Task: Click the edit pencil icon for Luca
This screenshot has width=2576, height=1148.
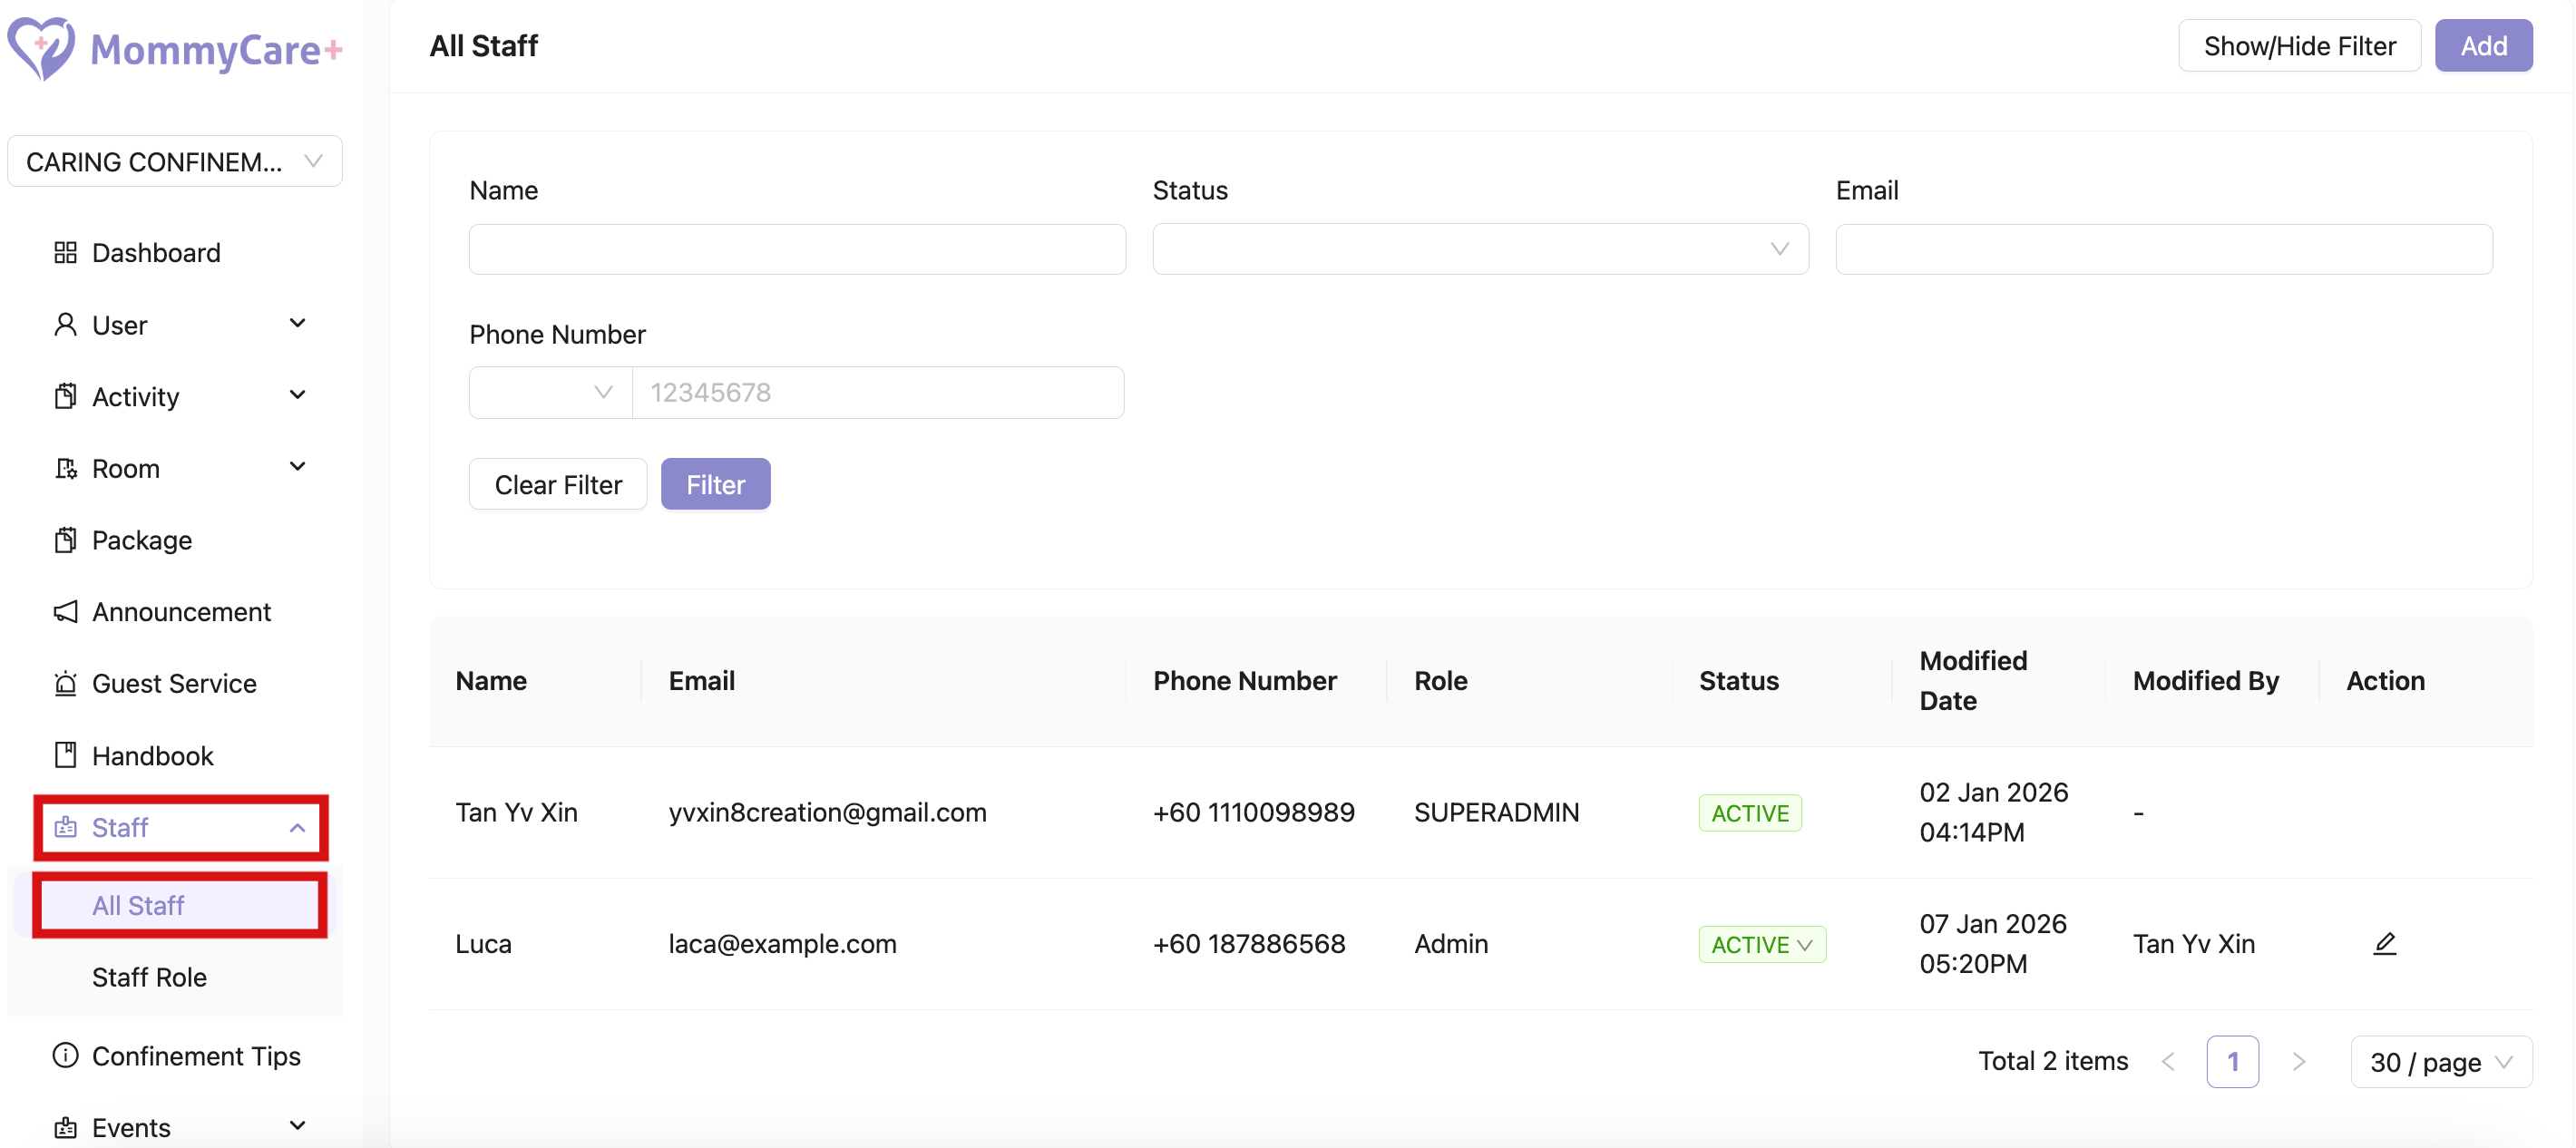Action: coord(2384,943)
